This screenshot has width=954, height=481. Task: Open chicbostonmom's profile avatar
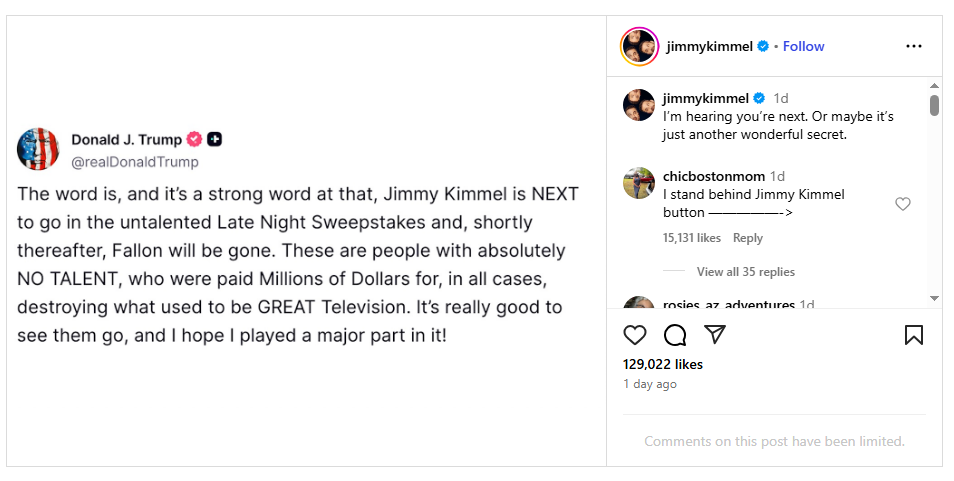pyautogui.click(x=639, y=183)
